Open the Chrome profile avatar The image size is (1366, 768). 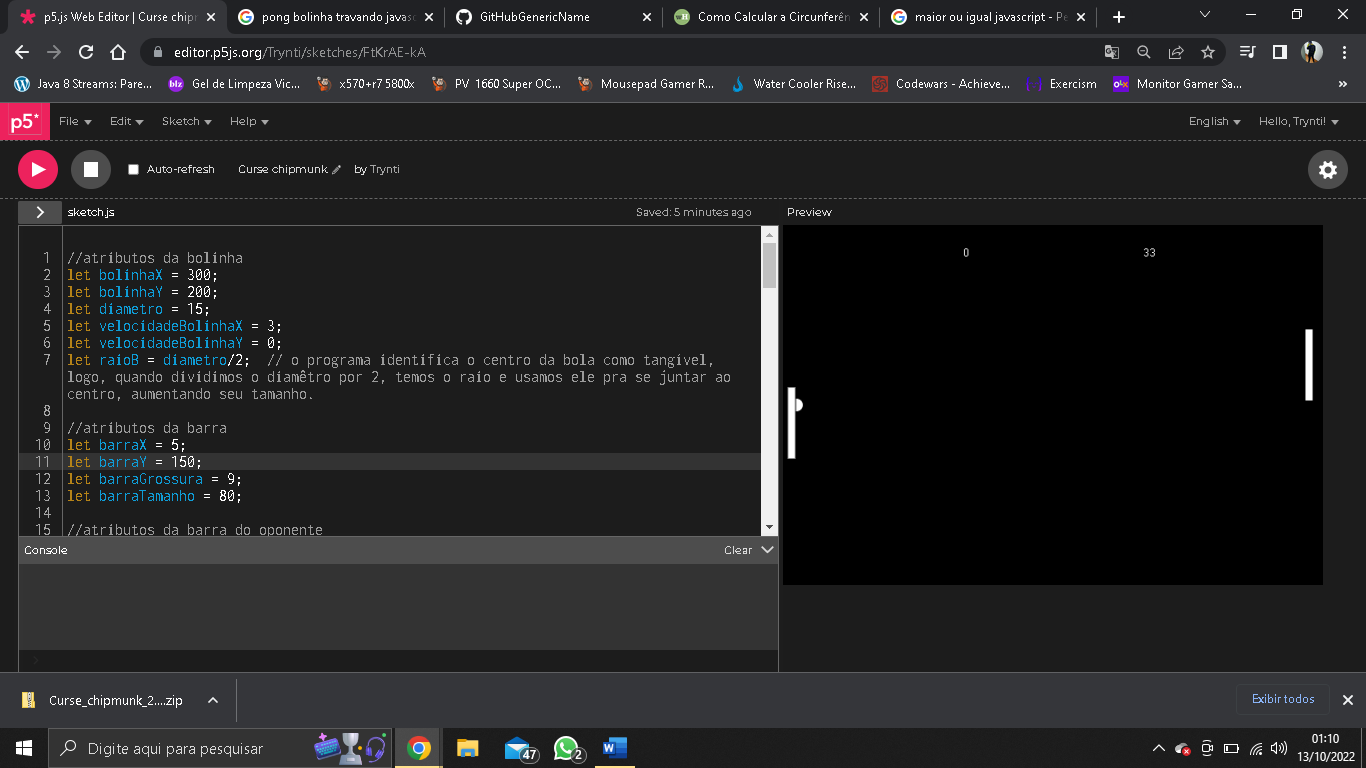tap(1312, 52)
